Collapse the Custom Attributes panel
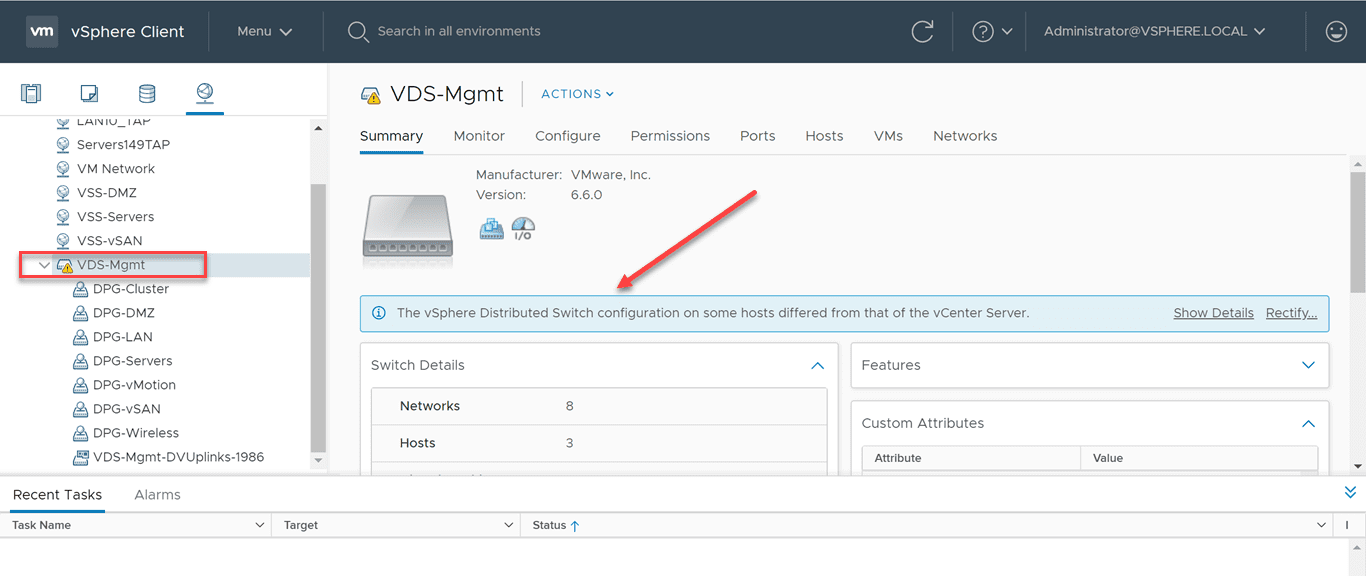This screenshot has width=1366, height=576. pos(1308,423)
